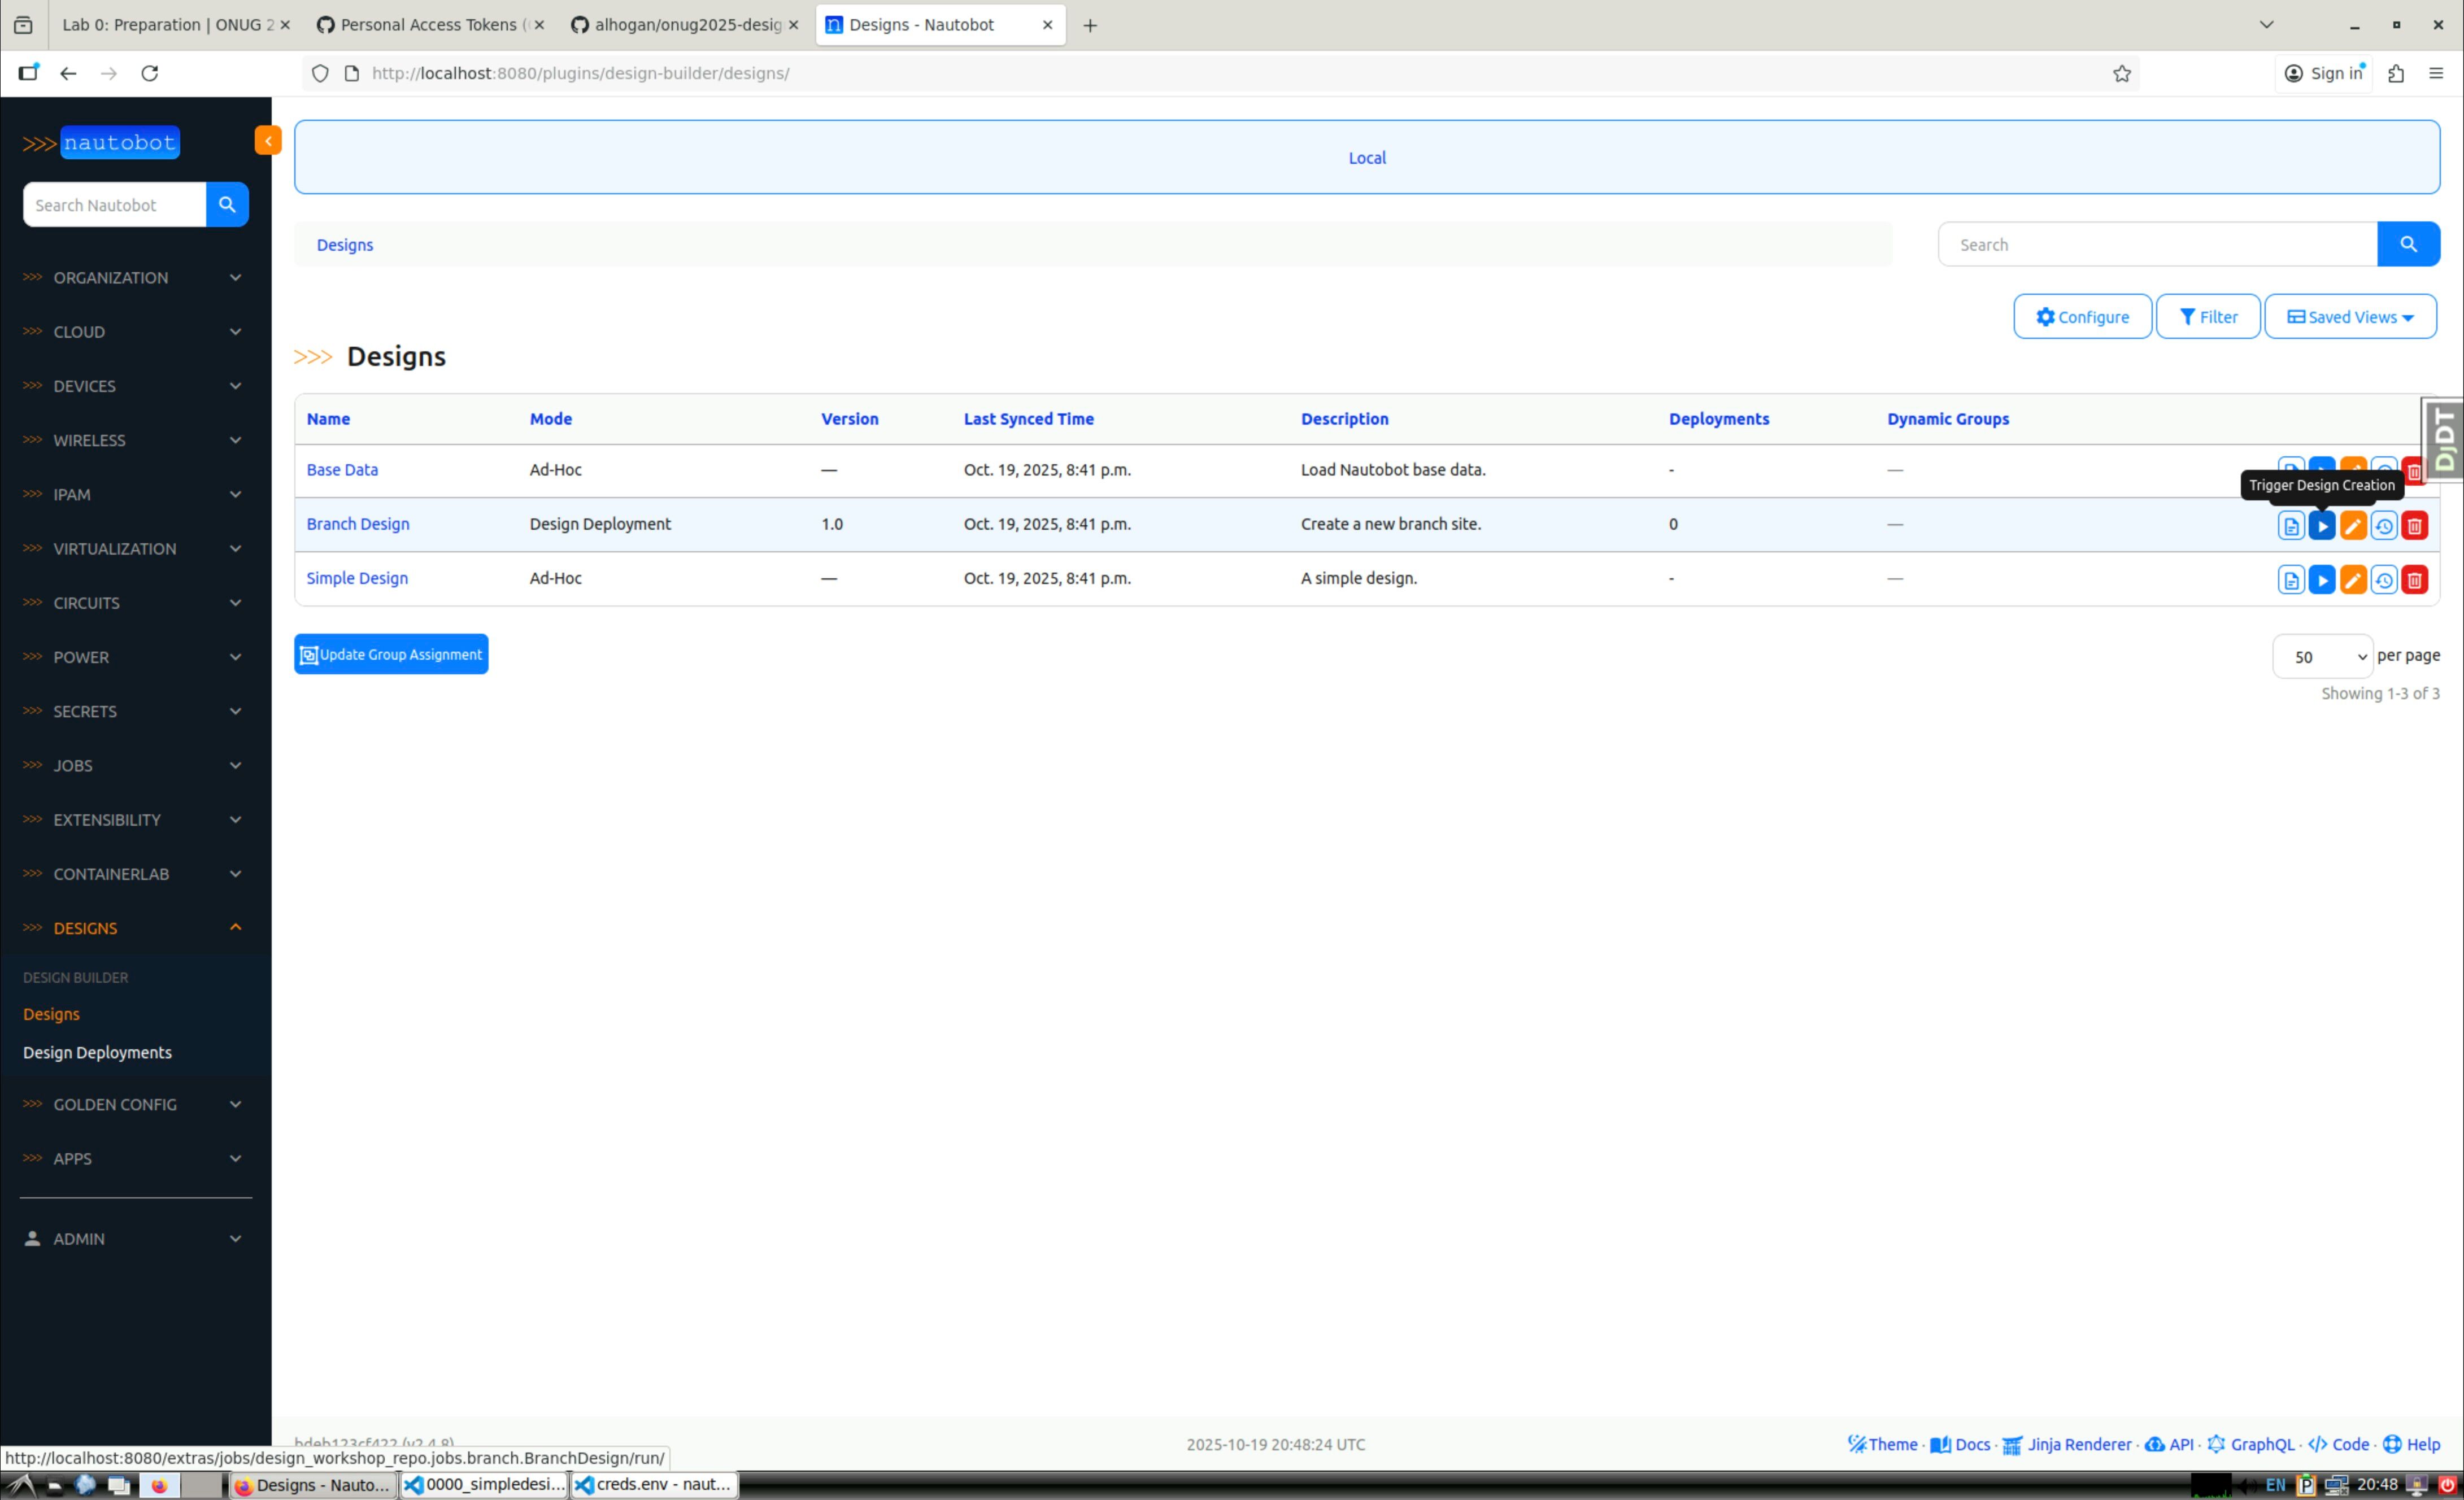Trigger design creation for Branch Design

[x=2321, y=526]
